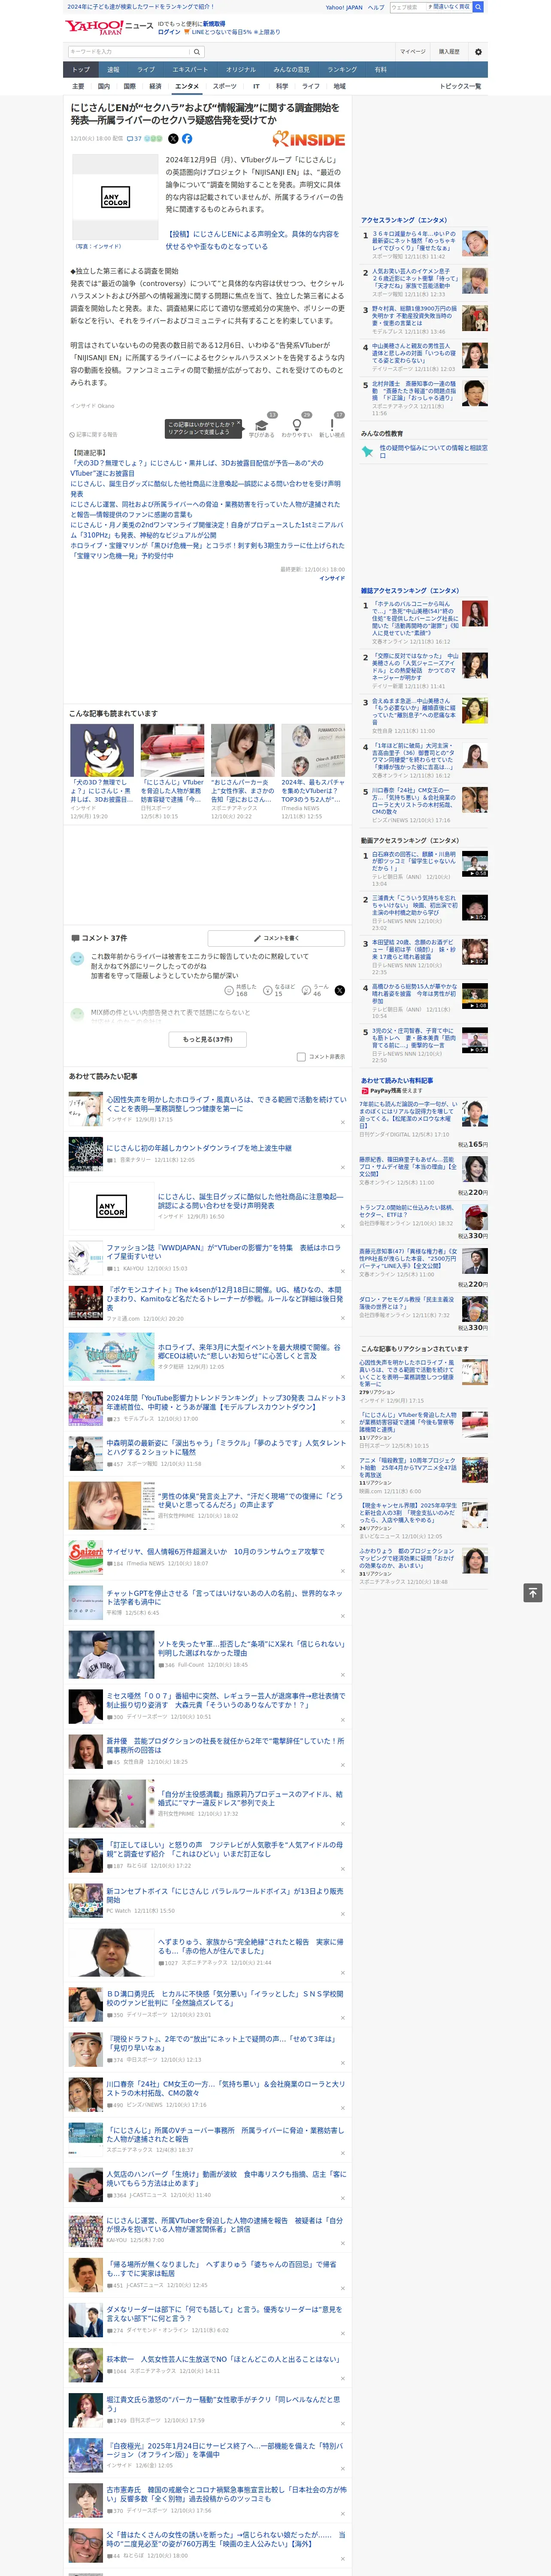The image size is (551, 2576).
Task: Click the blue search button in header
Action: point(478,7)
